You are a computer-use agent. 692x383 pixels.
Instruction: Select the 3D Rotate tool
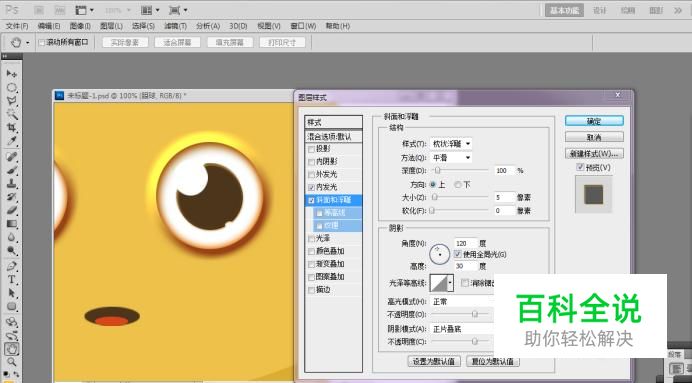pos(11,322)
